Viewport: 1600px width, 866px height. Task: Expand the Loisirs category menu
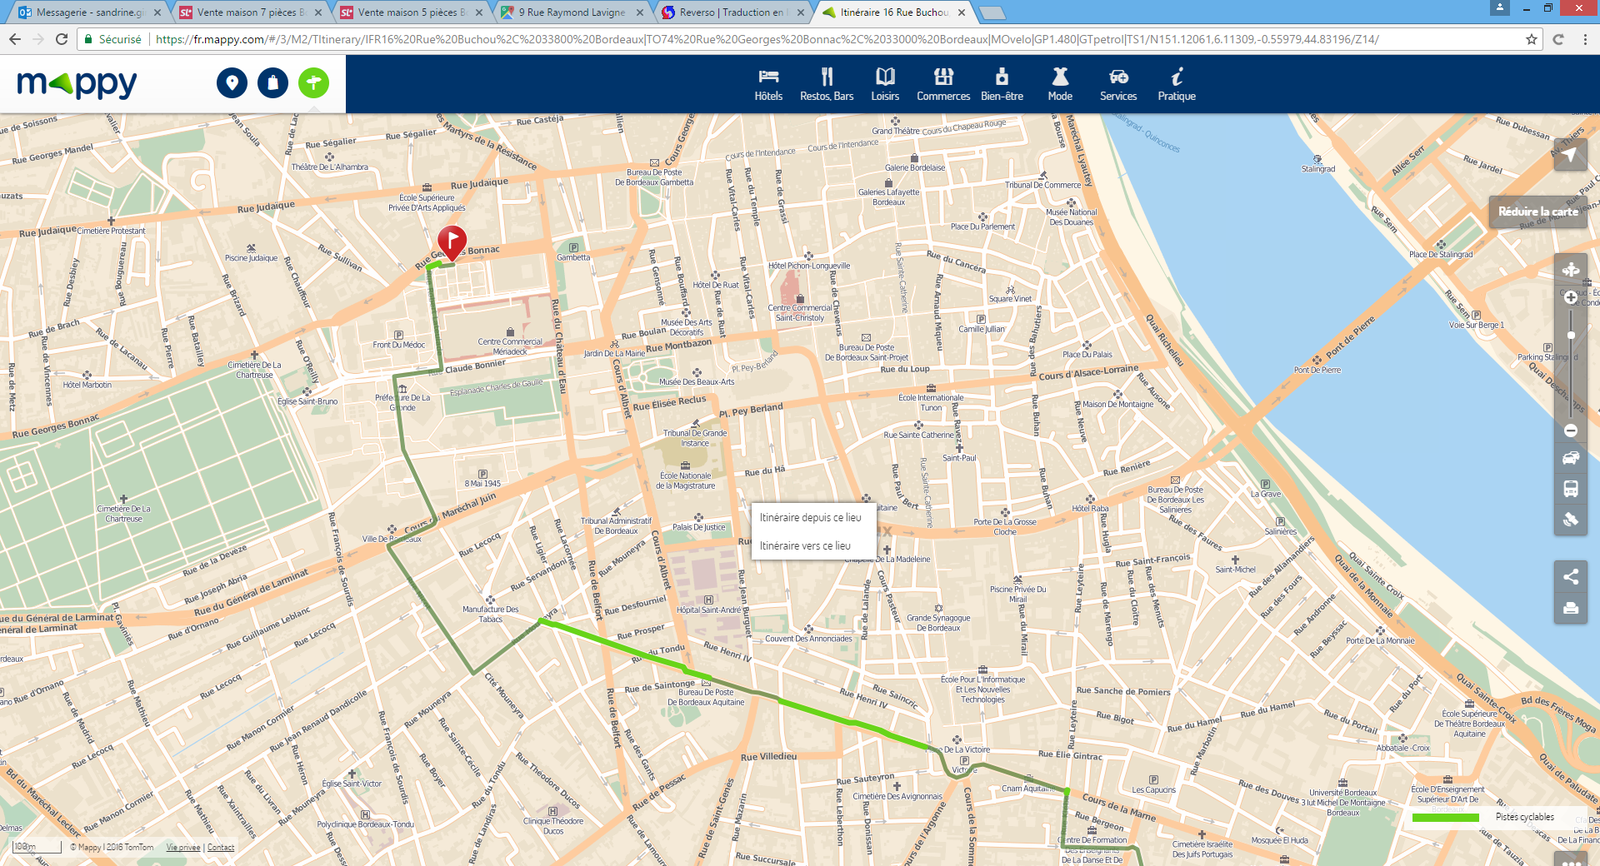885,84
